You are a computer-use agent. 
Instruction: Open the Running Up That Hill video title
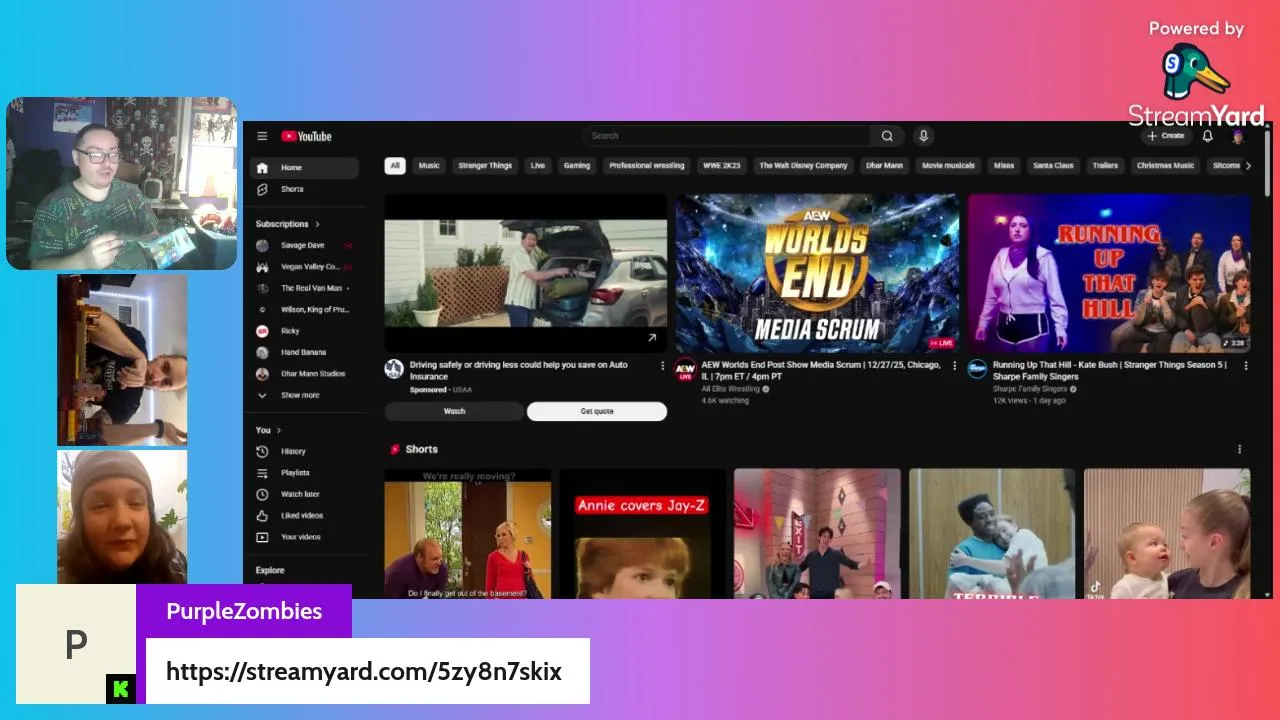[1110, 370]
